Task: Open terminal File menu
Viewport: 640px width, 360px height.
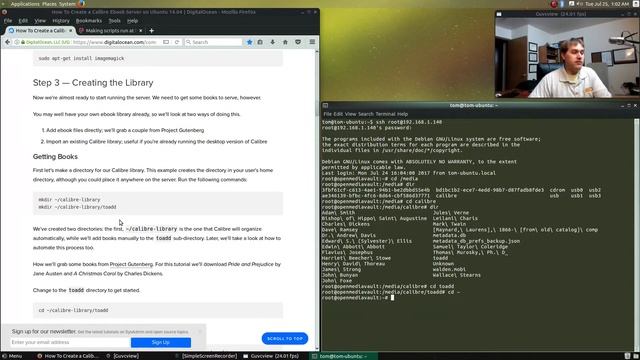Action: point(327,114)
